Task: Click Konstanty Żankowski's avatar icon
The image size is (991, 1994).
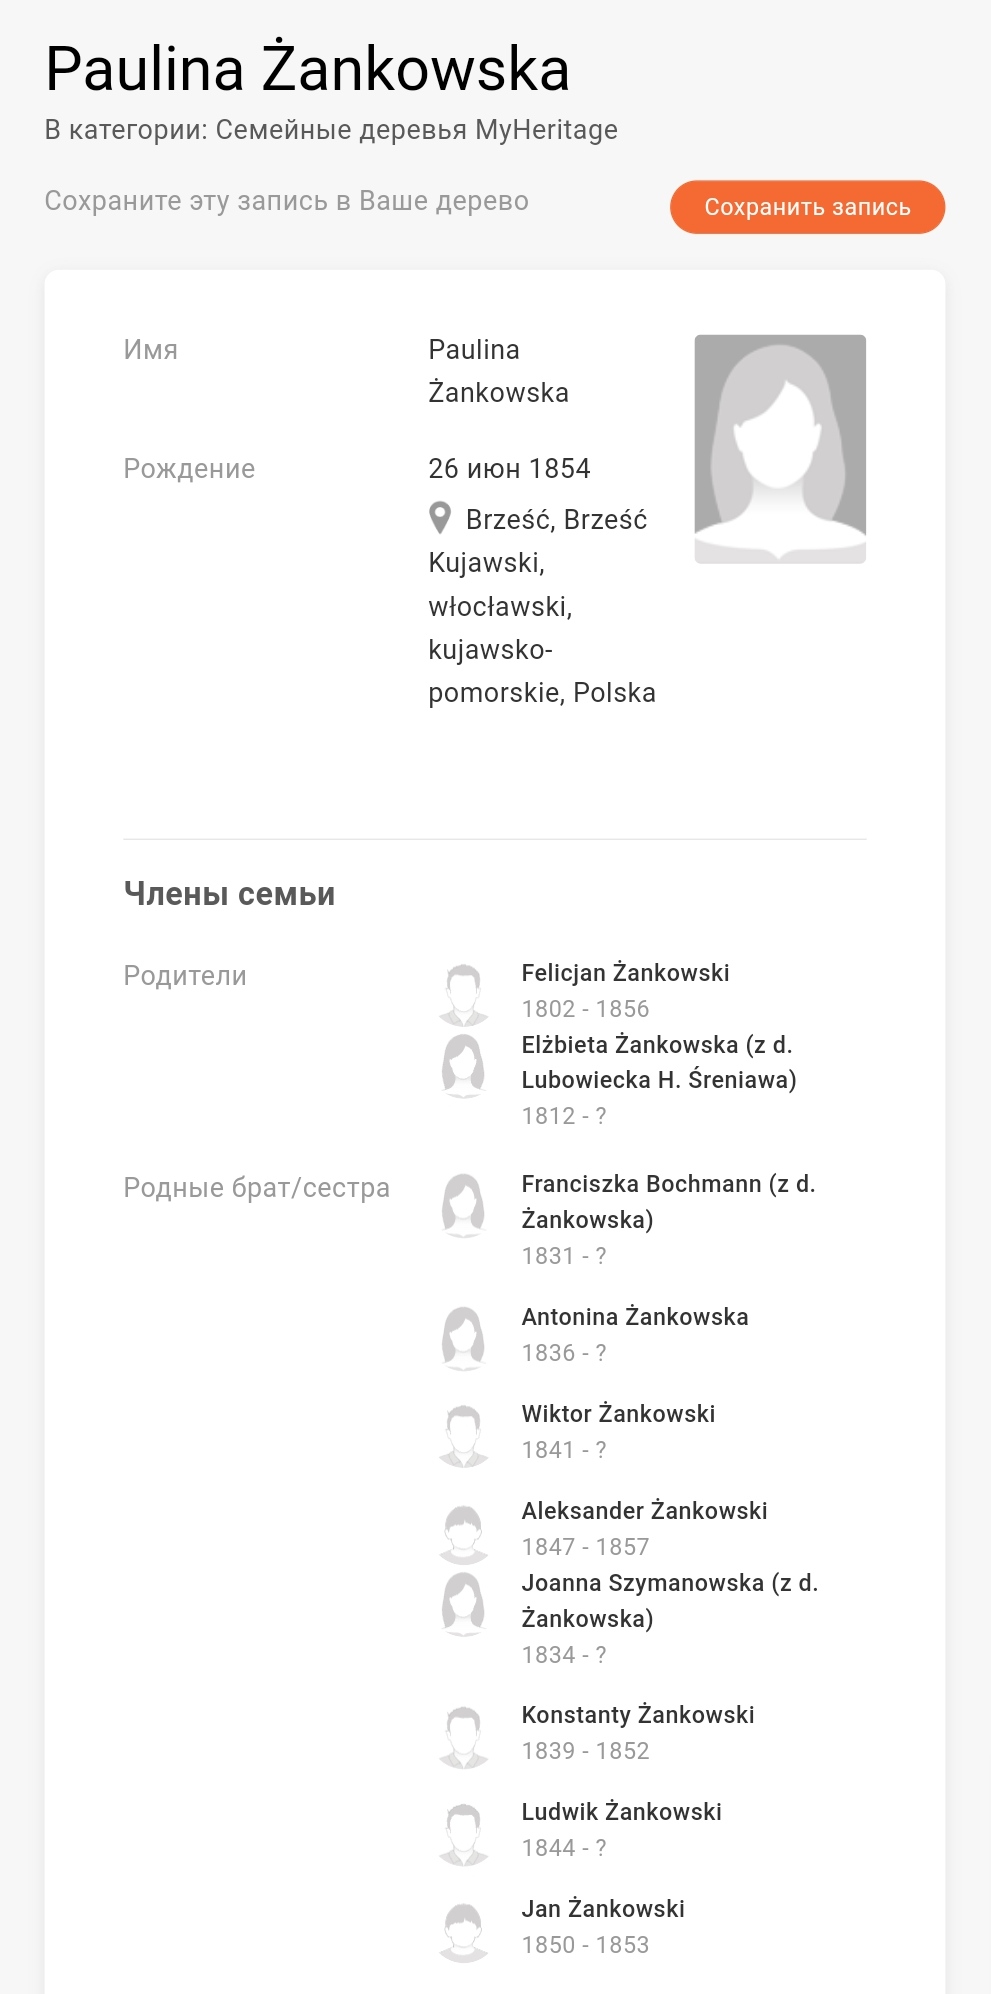Action: 463,1736
